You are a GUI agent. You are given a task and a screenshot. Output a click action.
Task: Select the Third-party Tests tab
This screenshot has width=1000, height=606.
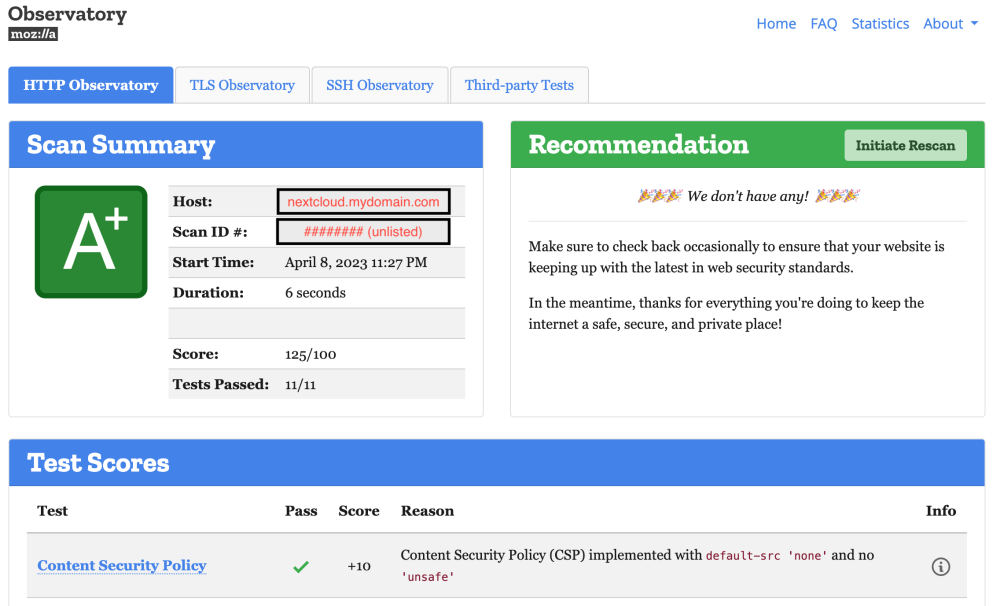click(519, 85)
